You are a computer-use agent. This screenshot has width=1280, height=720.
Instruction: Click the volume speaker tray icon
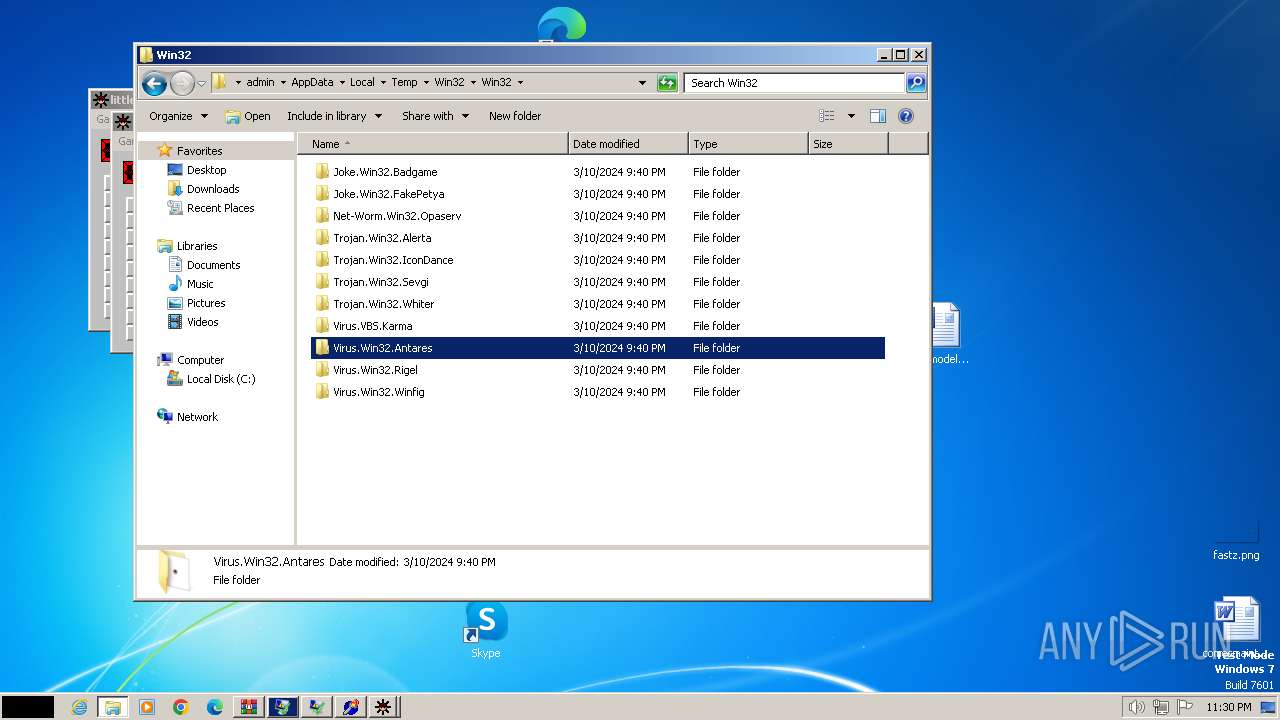click(x=1136, y=707)
